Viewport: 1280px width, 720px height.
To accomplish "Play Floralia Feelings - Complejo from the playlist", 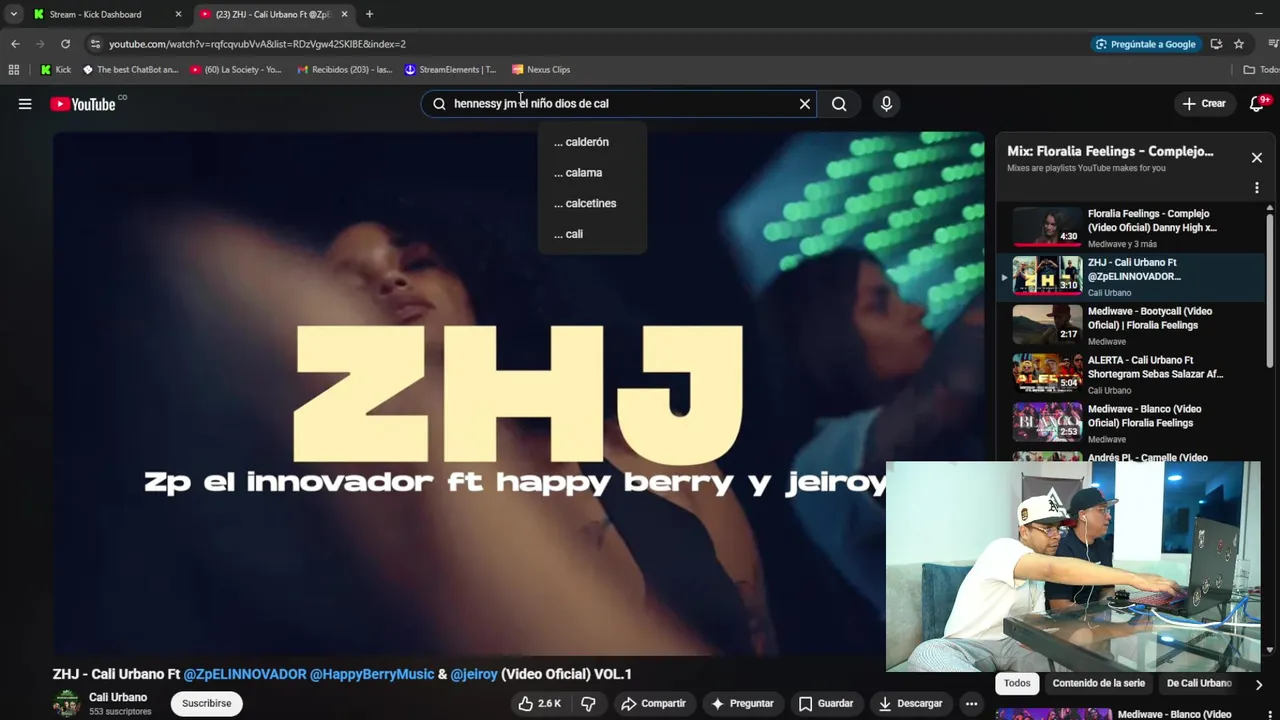I will click(1130, 228).
